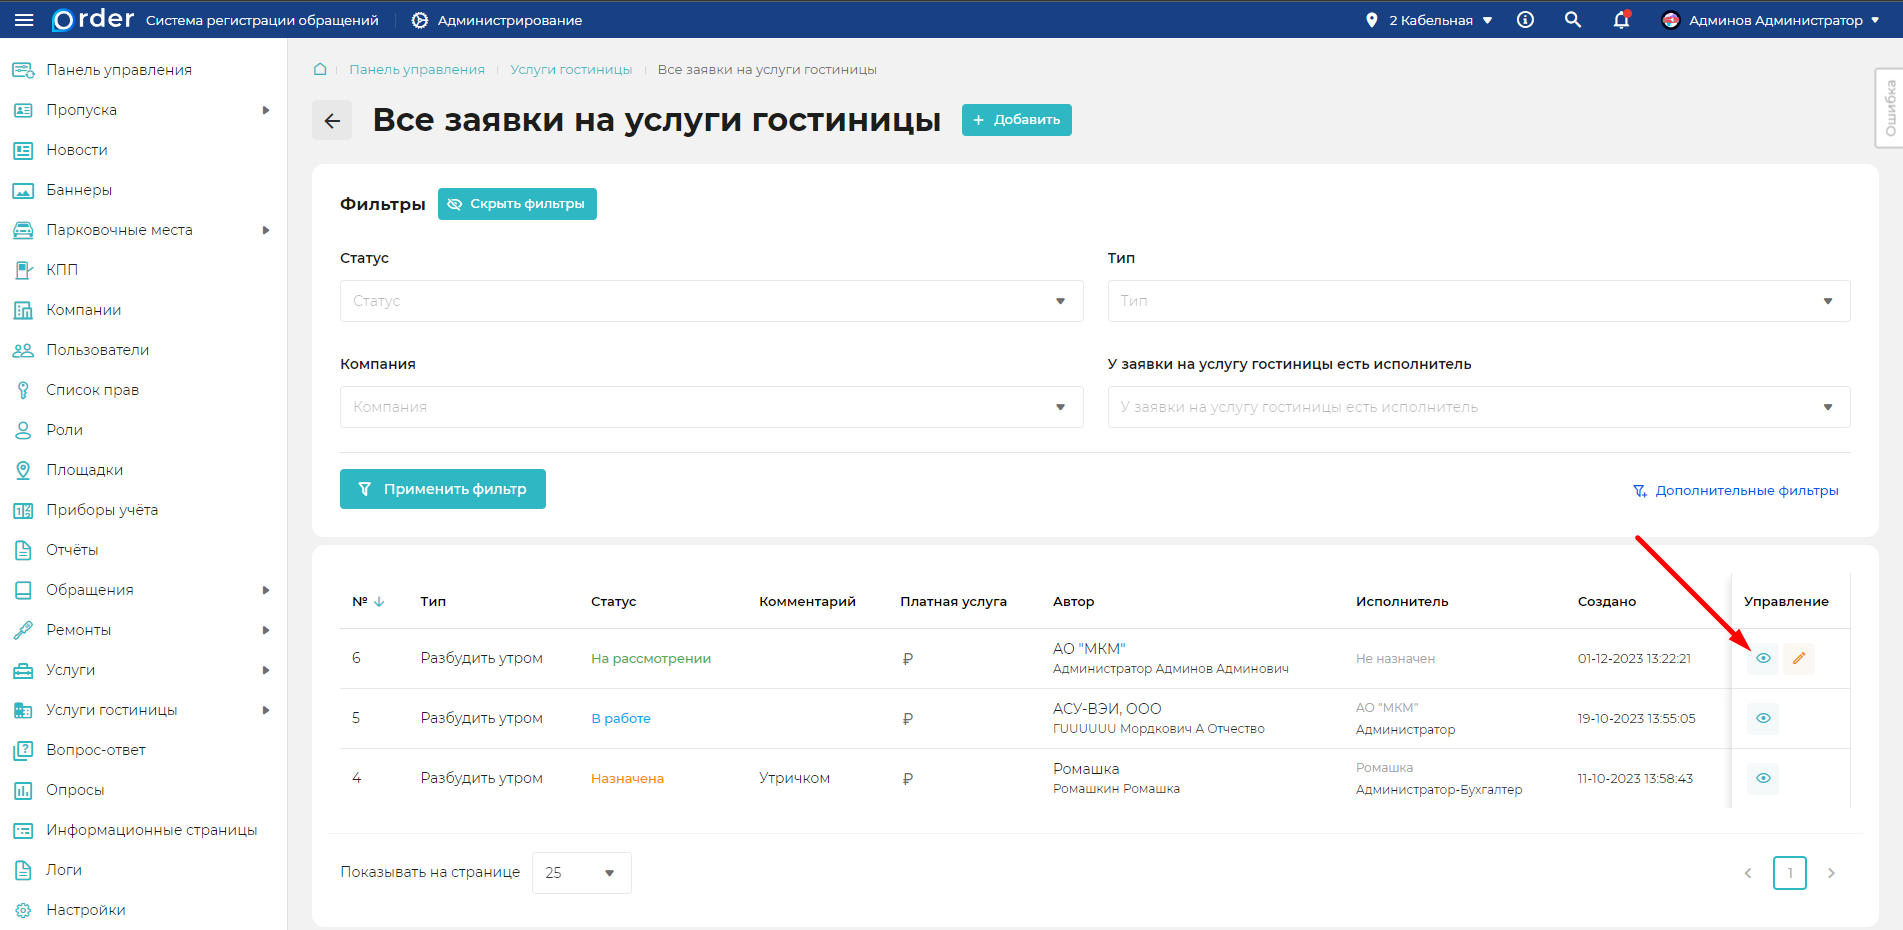
Task: View details of request 6 via eye icon
Action: (1763, 658)
